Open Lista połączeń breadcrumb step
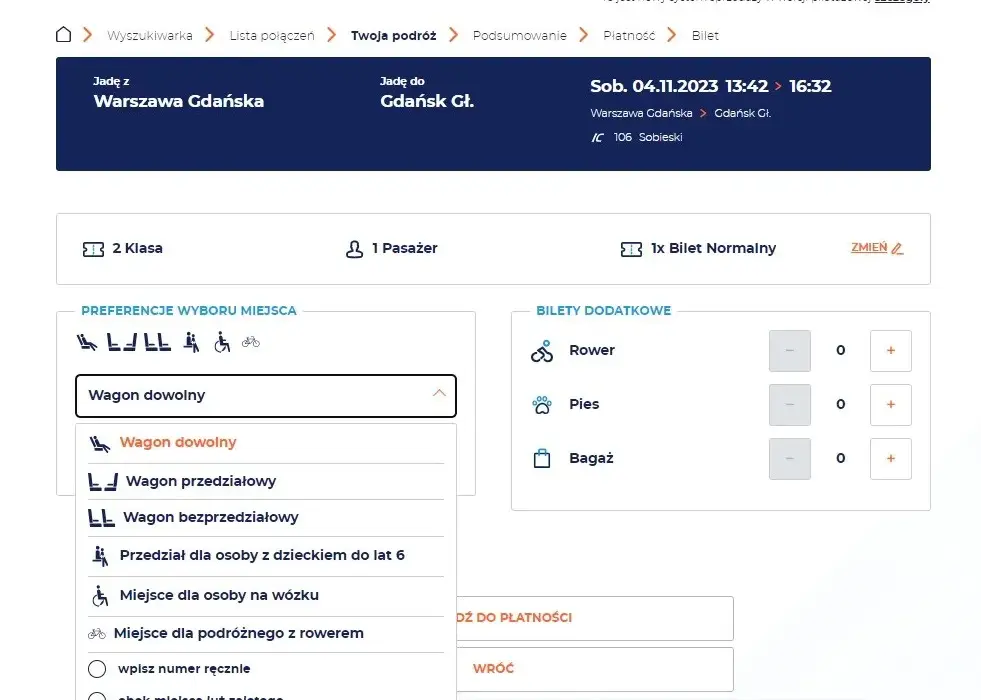Image resolution: width=981 pixels, height=700 pixels. point(272,36)
